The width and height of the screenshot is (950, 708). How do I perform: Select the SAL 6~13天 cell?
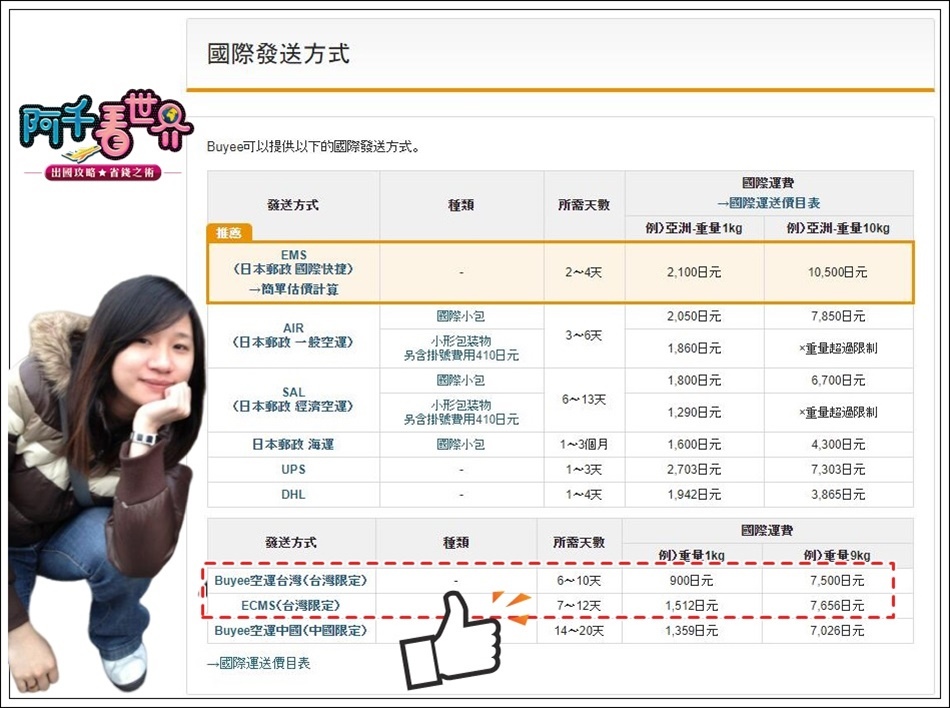584,400
